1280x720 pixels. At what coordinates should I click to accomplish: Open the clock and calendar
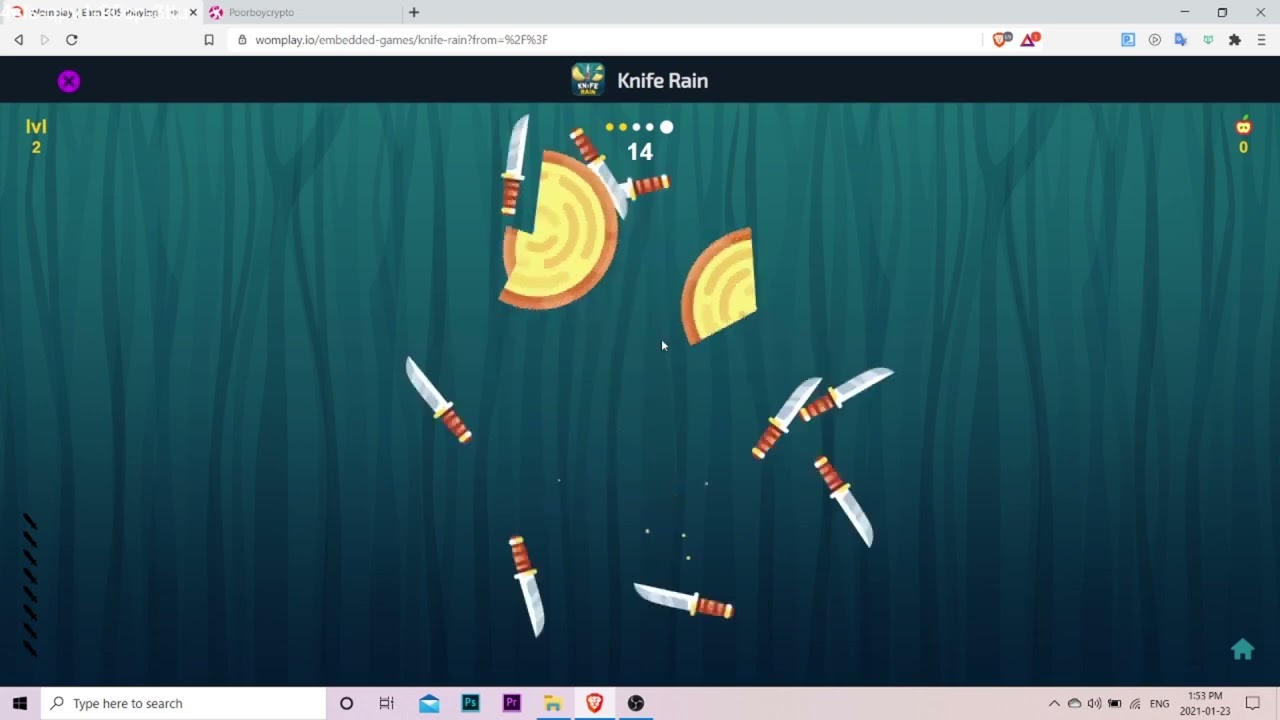point(1204,703)
